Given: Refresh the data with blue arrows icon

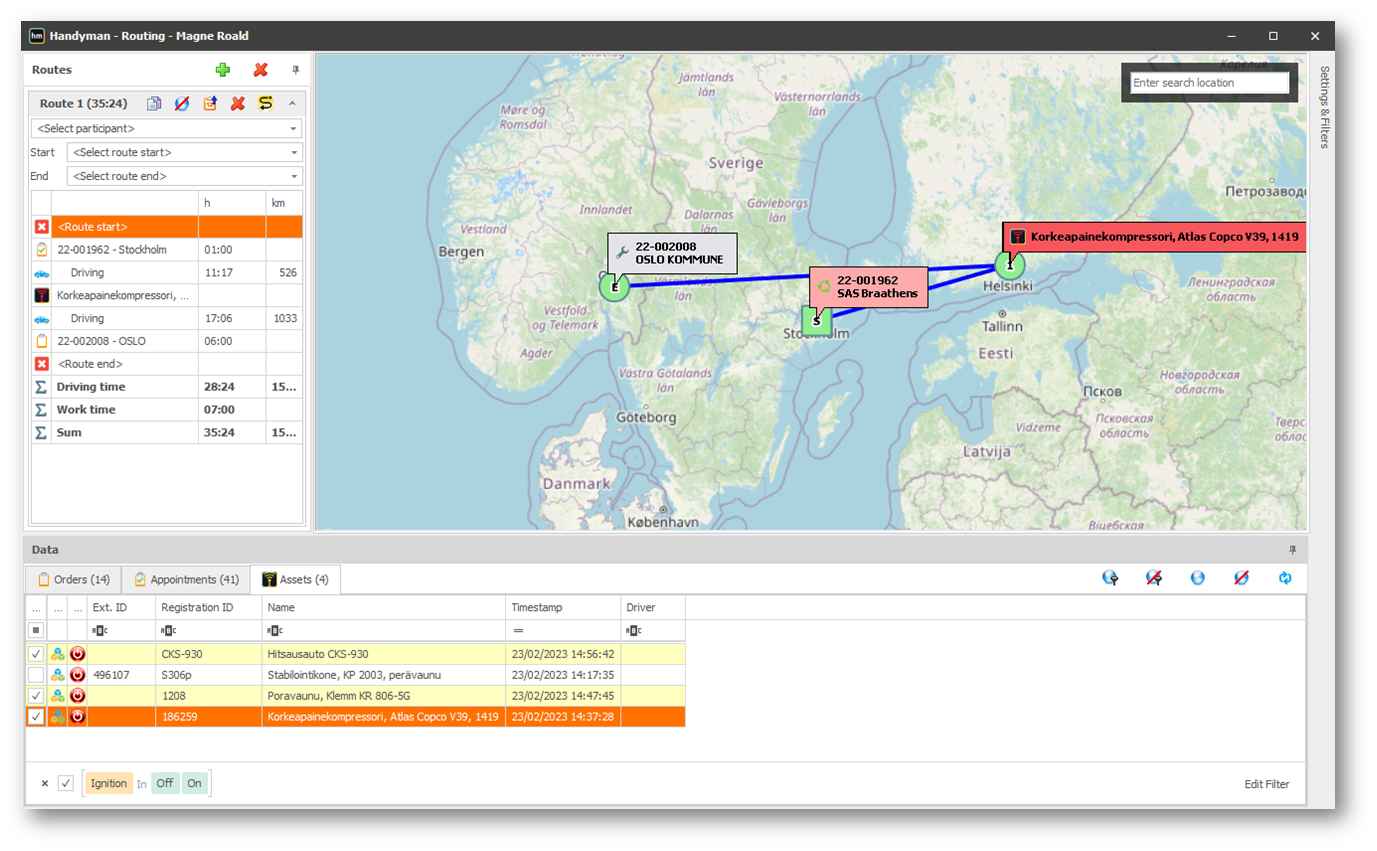Looking at the screenshot, I should click(1285, 578).
